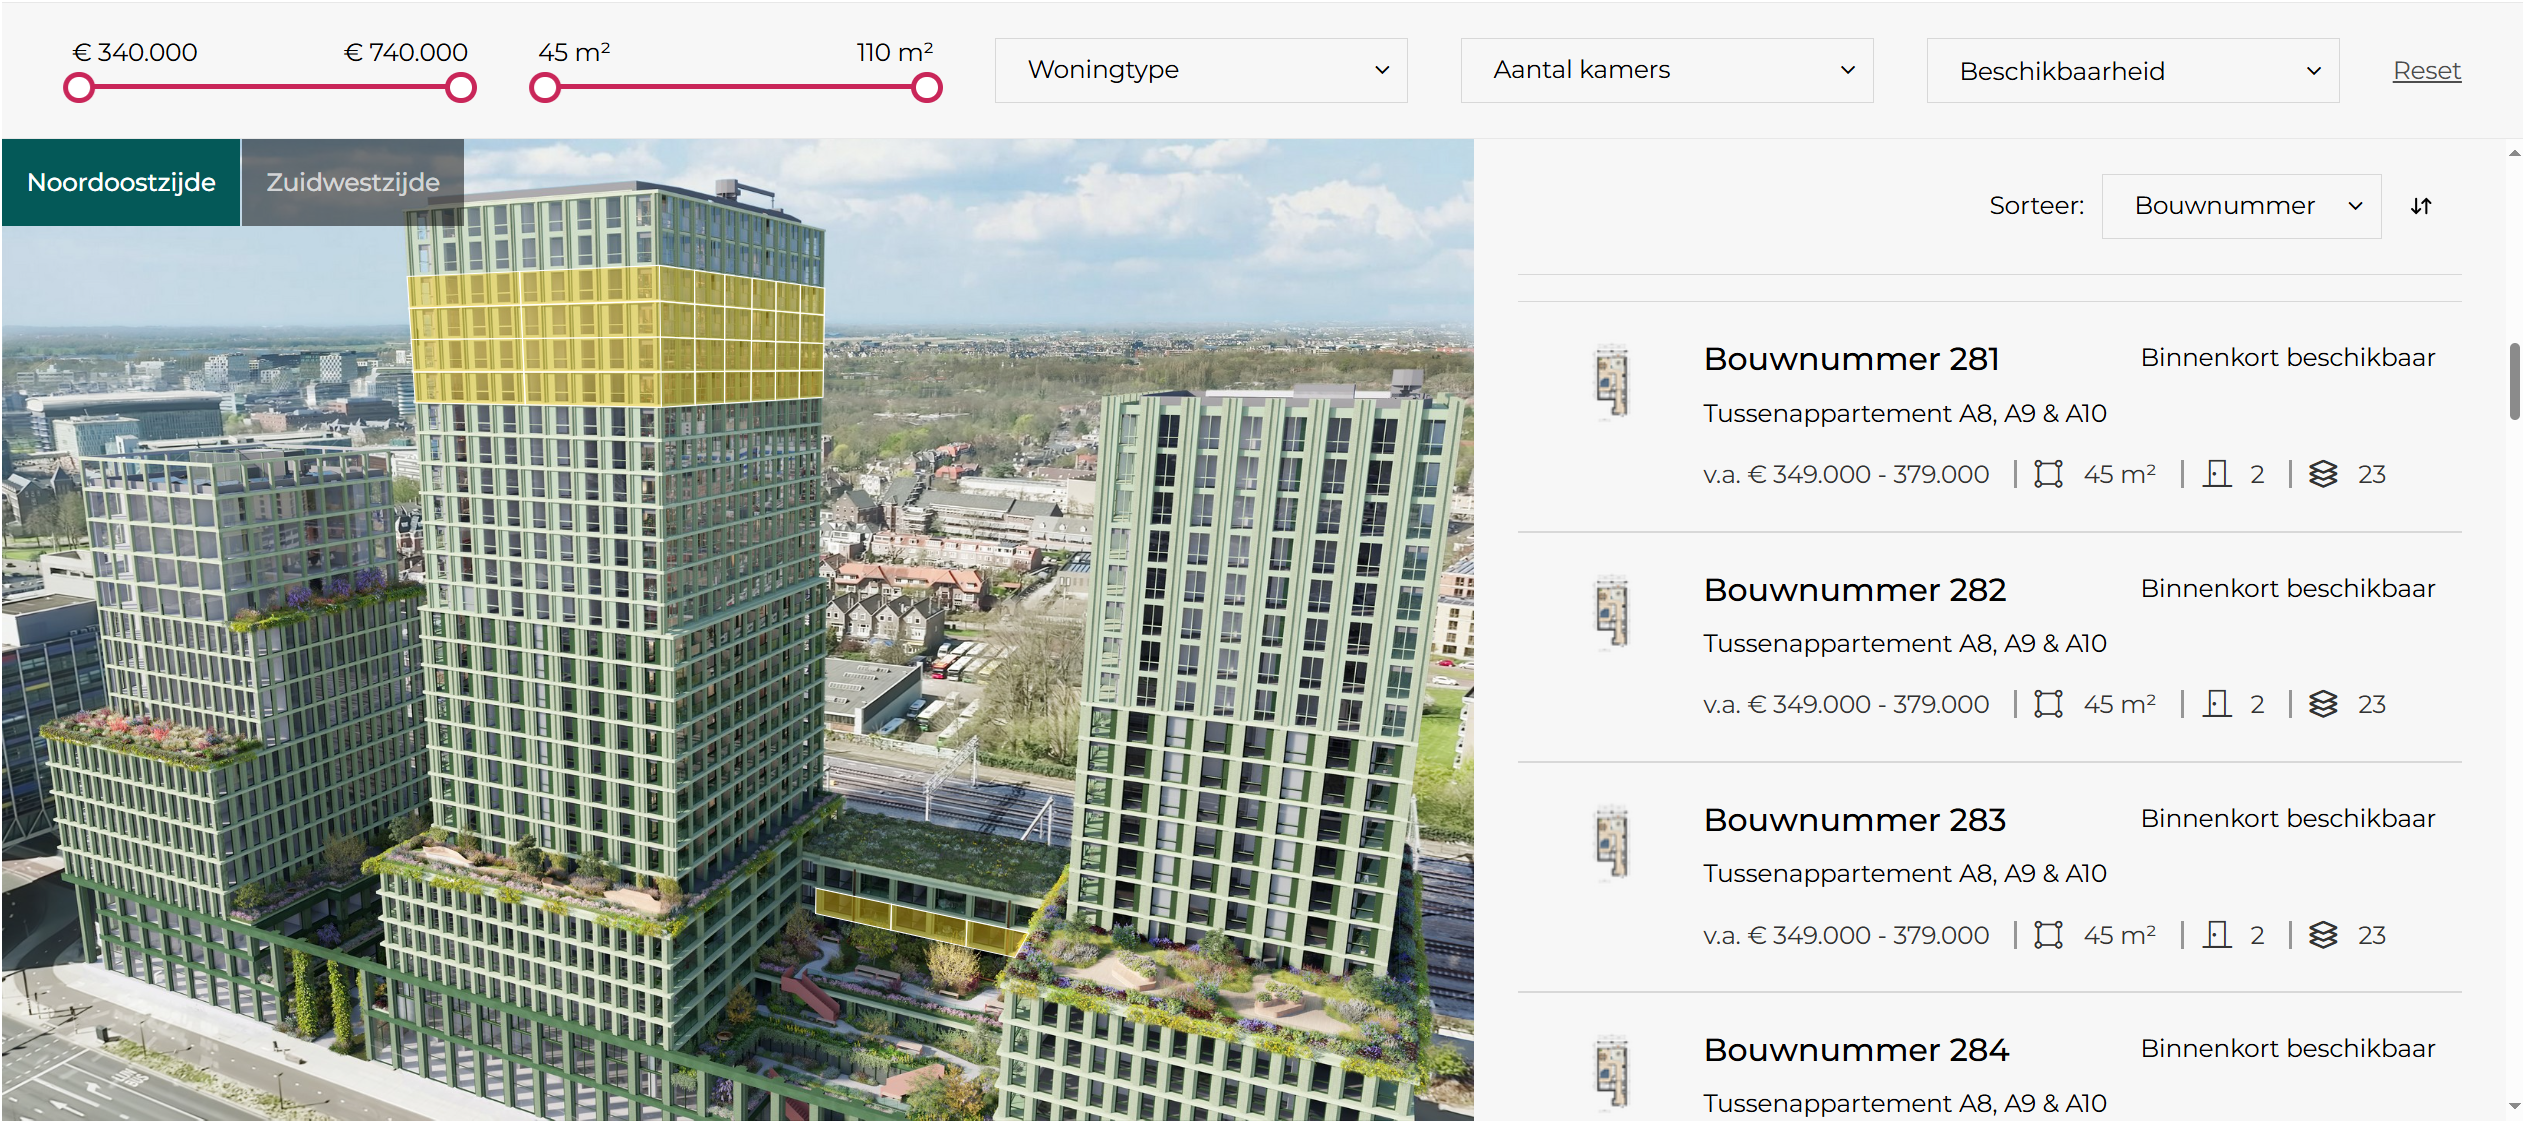
Task: Click the rooms door icon in Bouwnummer 283
Action: click(2217, 935)
